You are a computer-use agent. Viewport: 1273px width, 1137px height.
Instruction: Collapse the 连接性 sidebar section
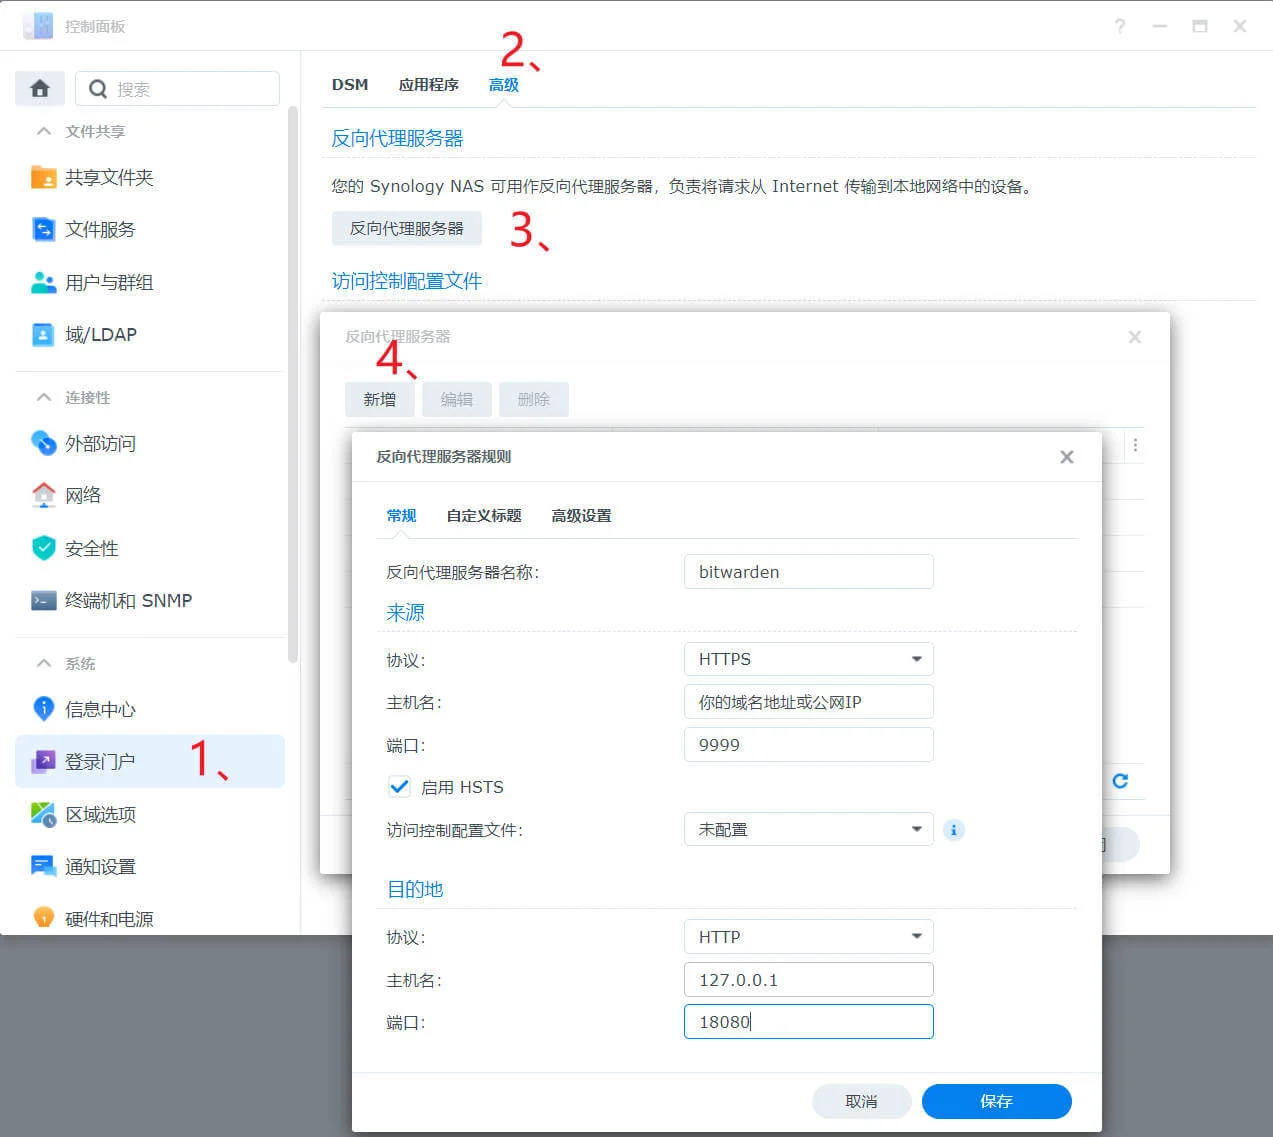click(43, 397)
